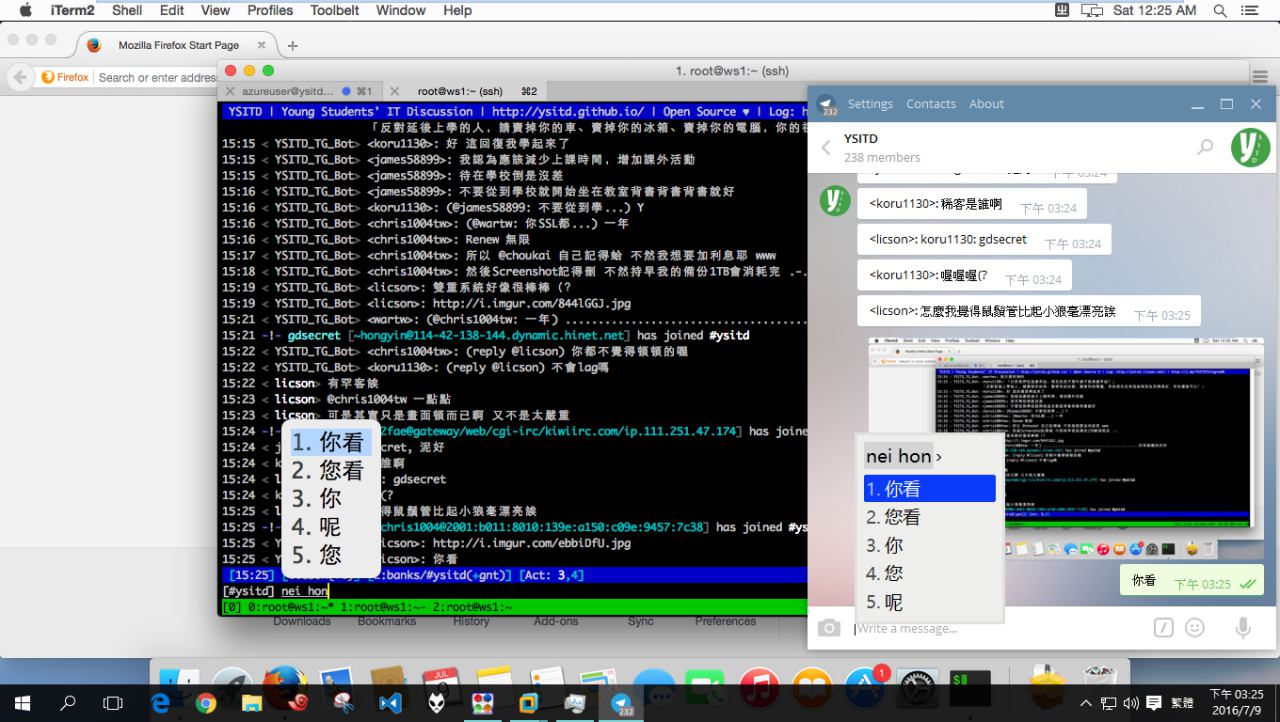Open the YSITD green group avatar
Image resolution: width=1280 pixels, height=722 pixels.
click(1249, 147)
